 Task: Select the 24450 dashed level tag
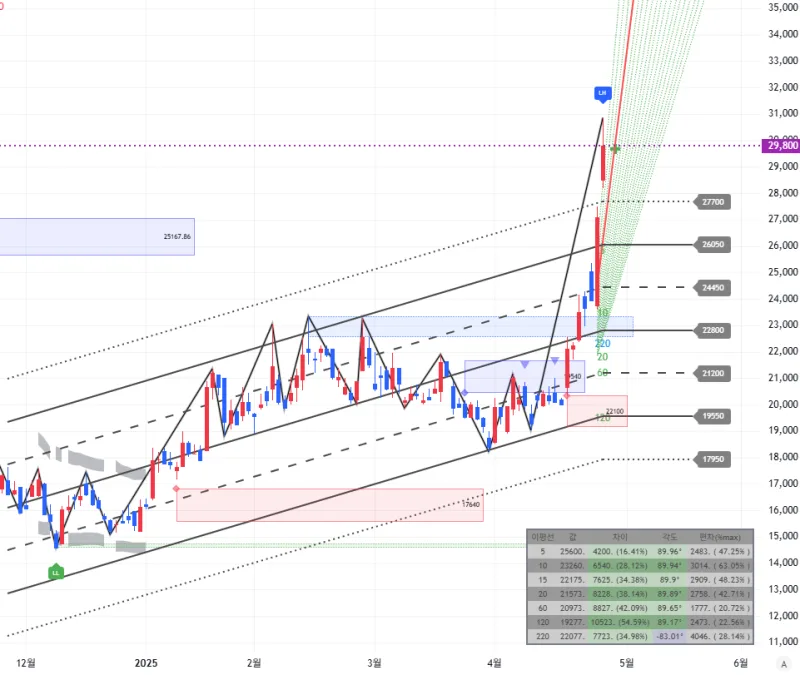tap(713, 288)
